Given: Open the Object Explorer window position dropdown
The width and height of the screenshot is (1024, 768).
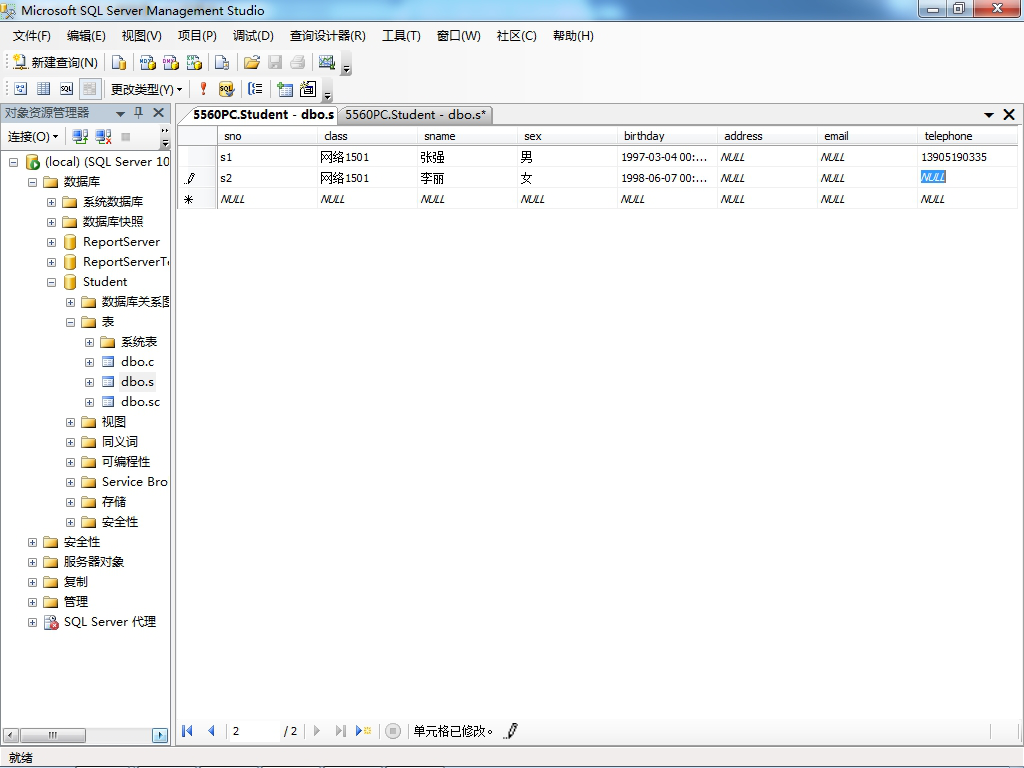Looking at the screenshot, I should pos(120,114).
